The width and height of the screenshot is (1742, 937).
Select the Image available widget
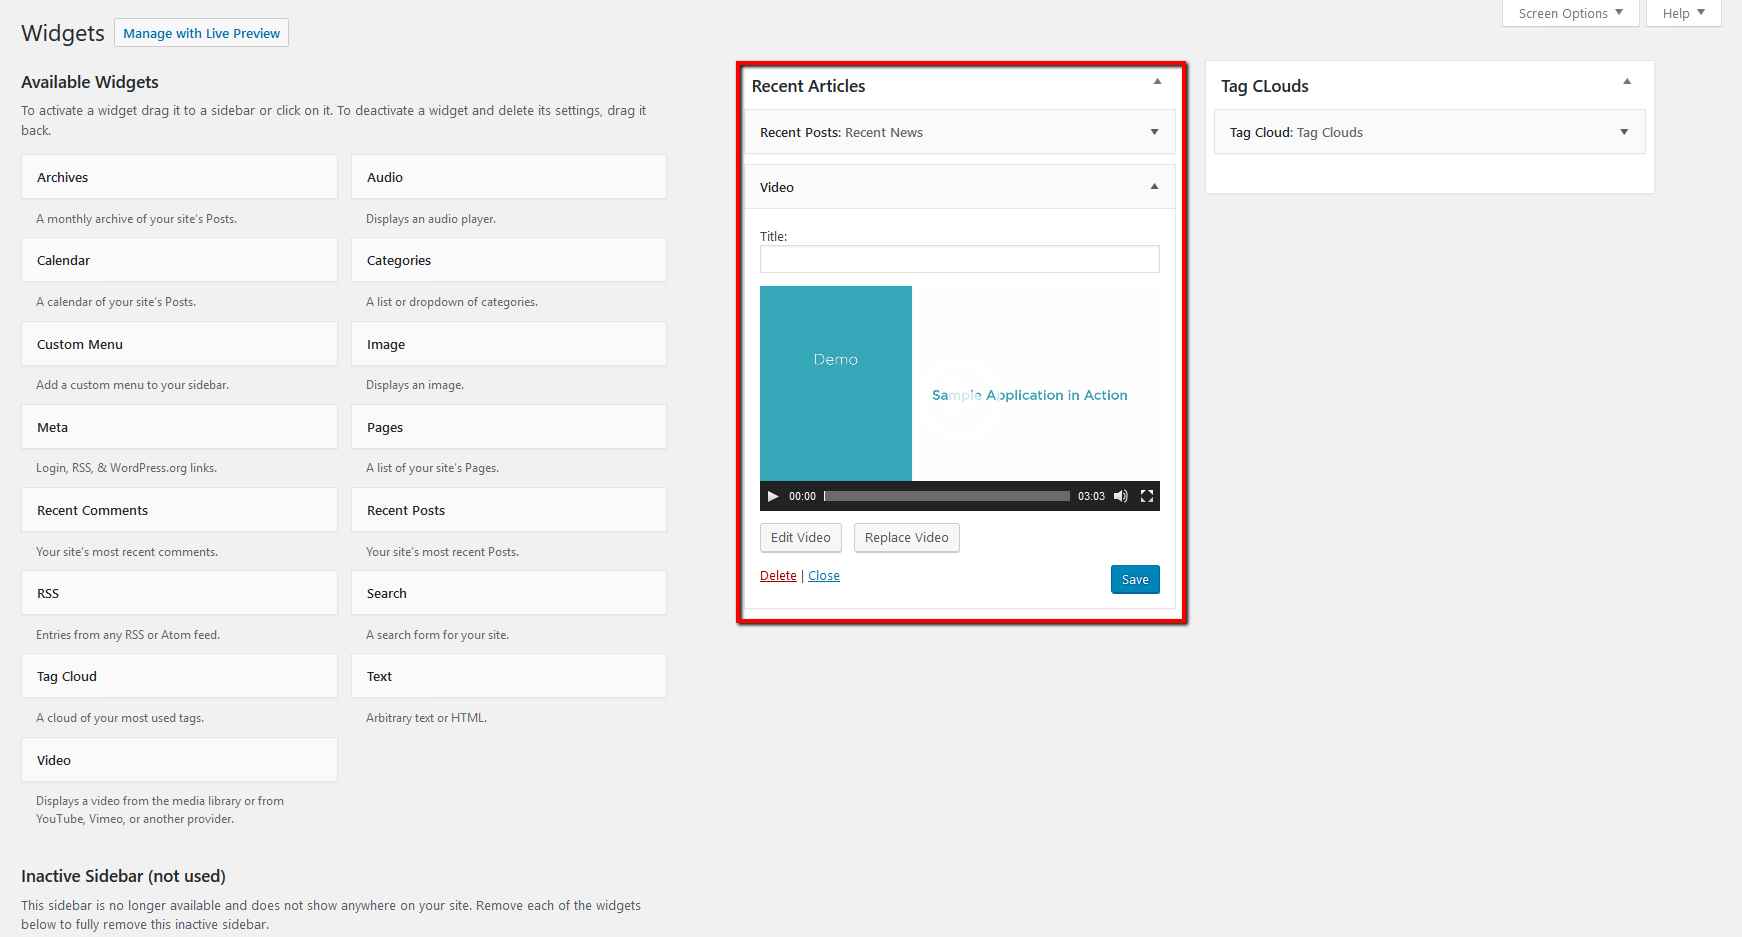pos(509,344)
